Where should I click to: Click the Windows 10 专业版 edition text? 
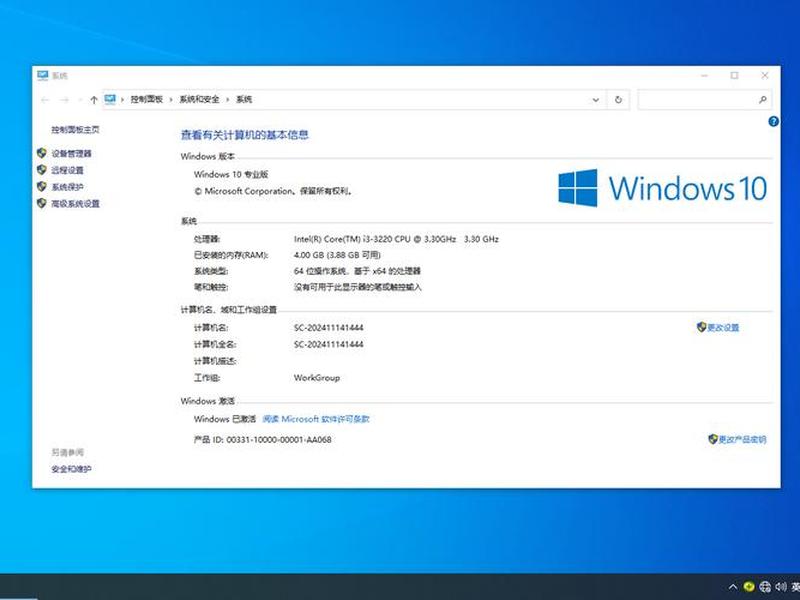[231, 174]
